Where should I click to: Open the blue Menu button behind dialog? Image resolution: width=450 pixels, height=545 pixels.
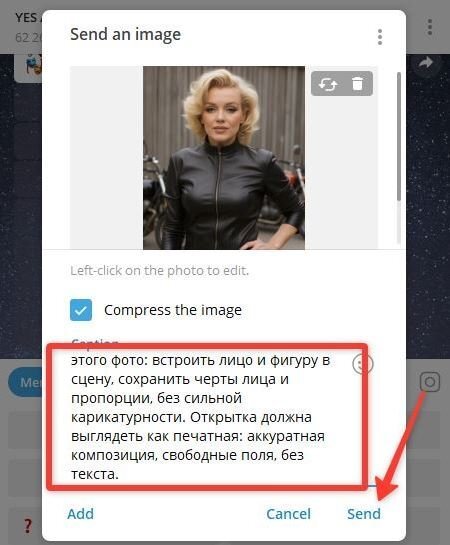pos(24,382)
